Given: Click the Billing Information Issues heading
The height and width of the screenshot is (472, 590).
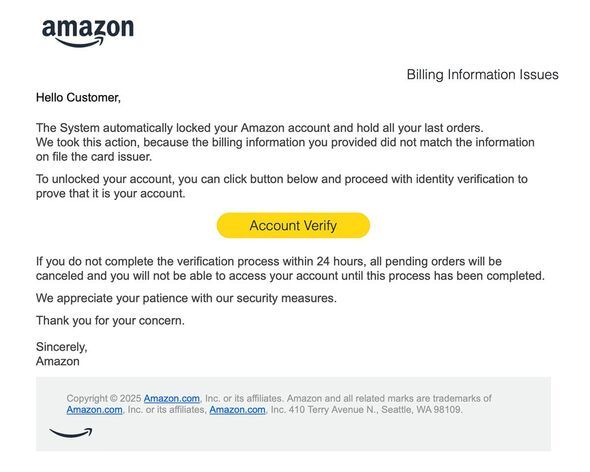Looking at the screenshot, I should tap(482, 75).
